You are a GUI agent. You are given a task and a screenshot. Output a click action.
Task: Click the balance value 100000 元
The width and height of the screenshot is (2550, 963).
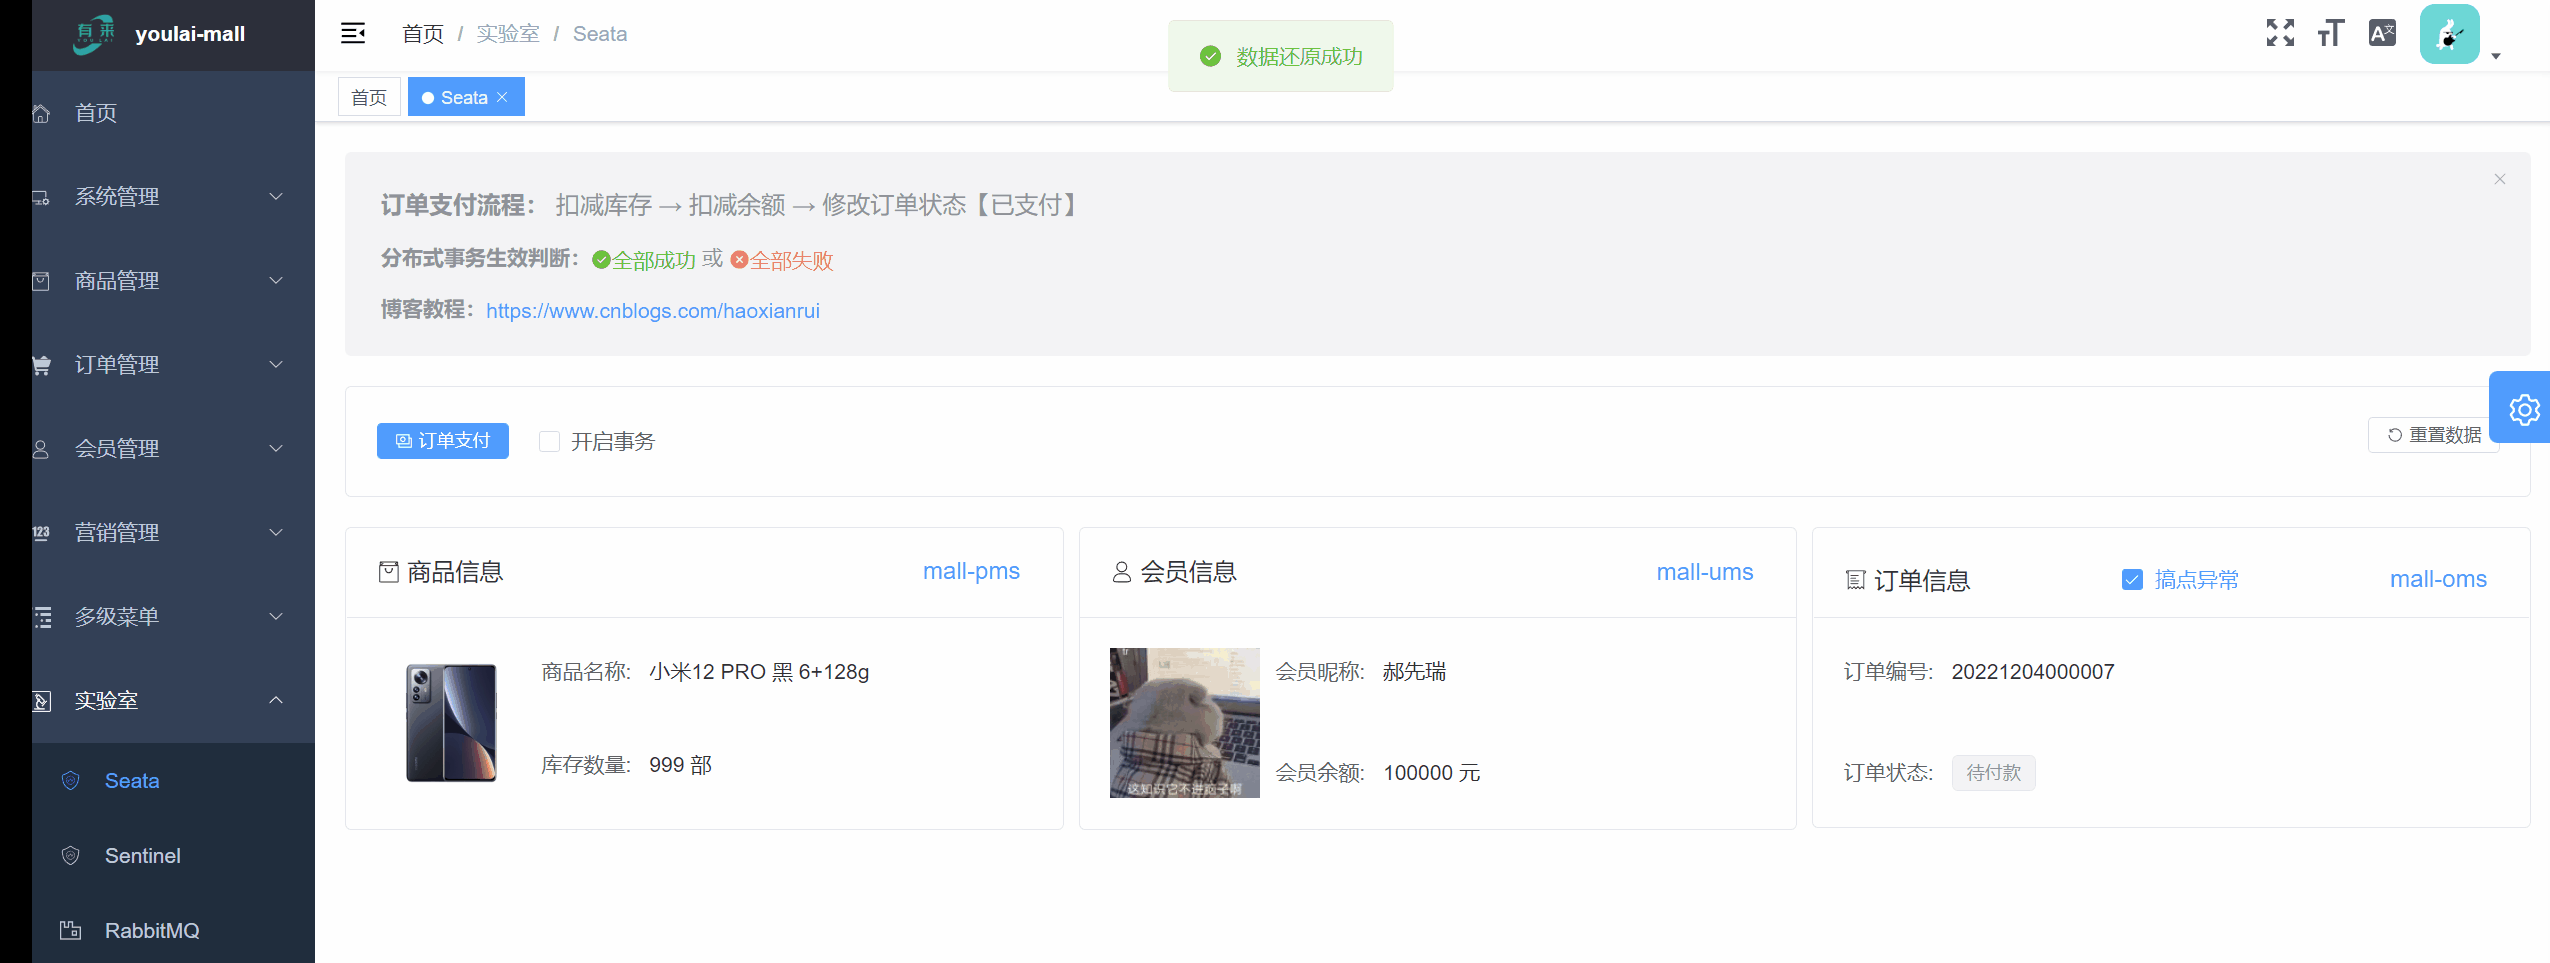1431,773
